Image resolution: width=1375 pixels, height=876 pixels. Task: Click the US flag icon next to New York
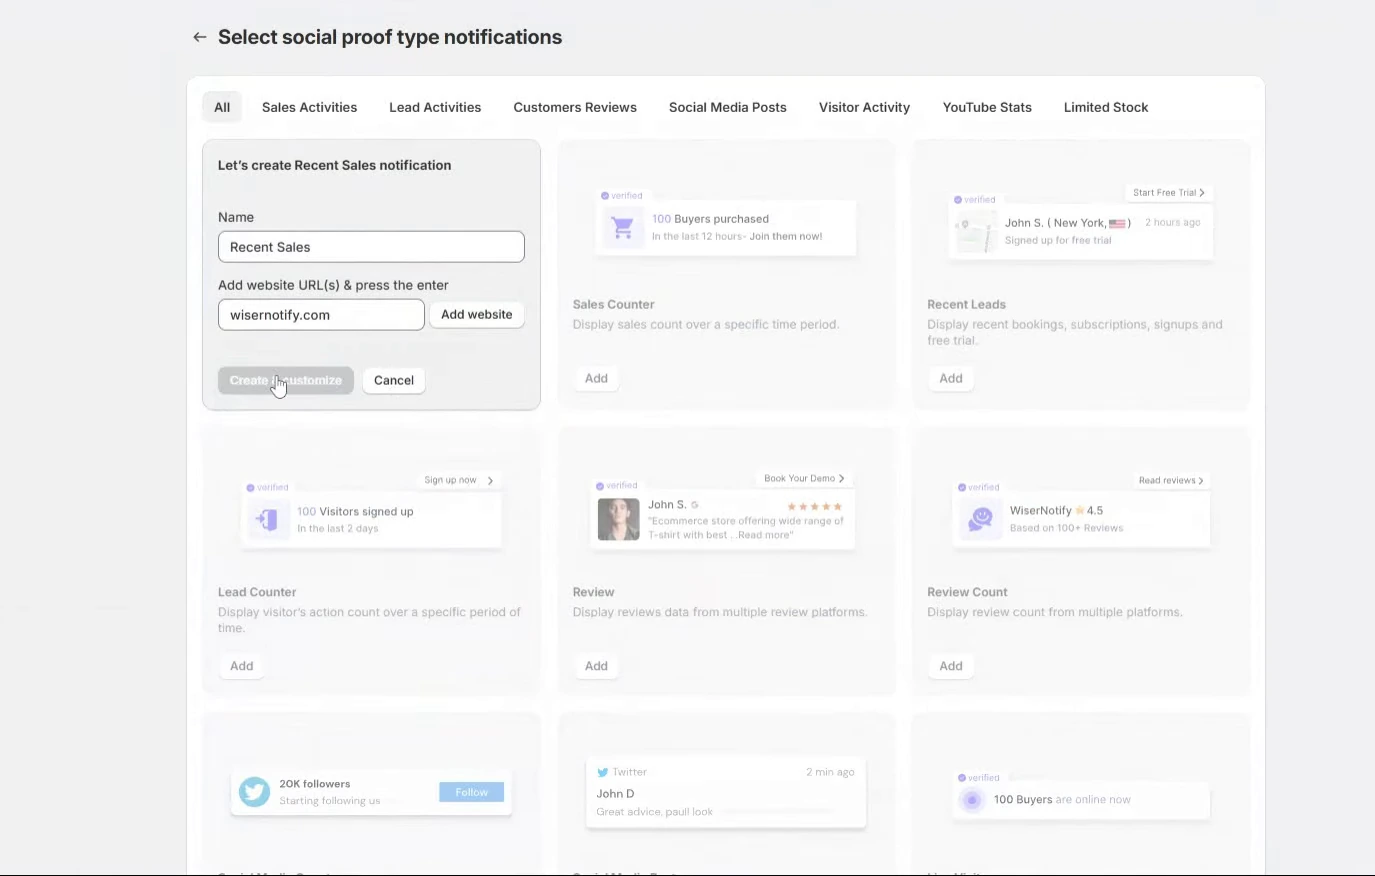click(1117, 223)
